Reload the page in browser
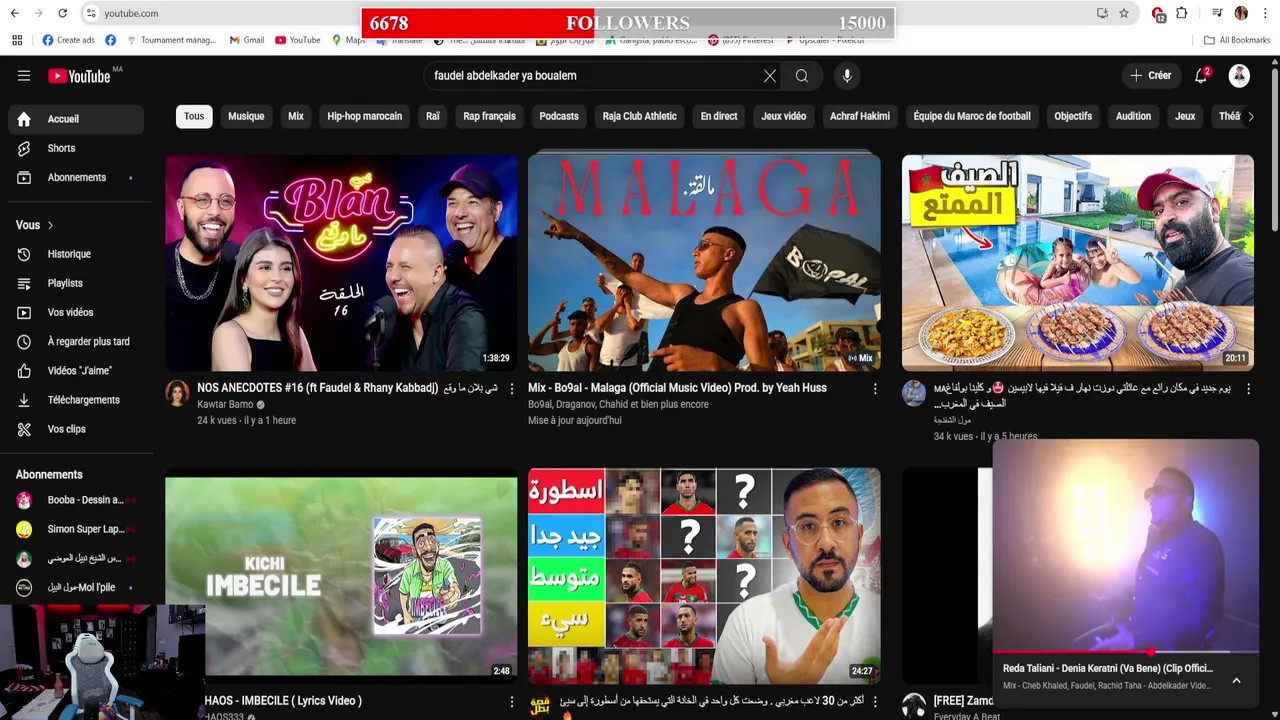Screen dimensions: 1280x720 click(62, 13)
